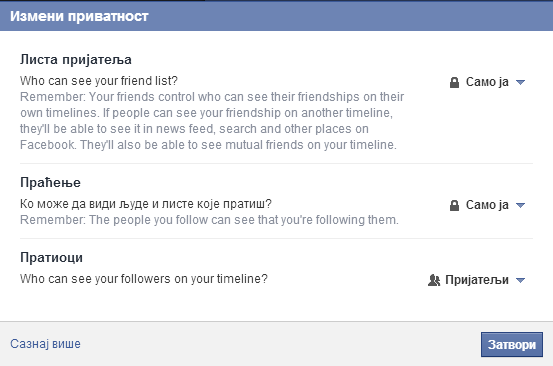Screen dimensions: 553x366
Task: Click the question 'Ко може да види људе и листе које пратиш?'
Action: [146, 204]
